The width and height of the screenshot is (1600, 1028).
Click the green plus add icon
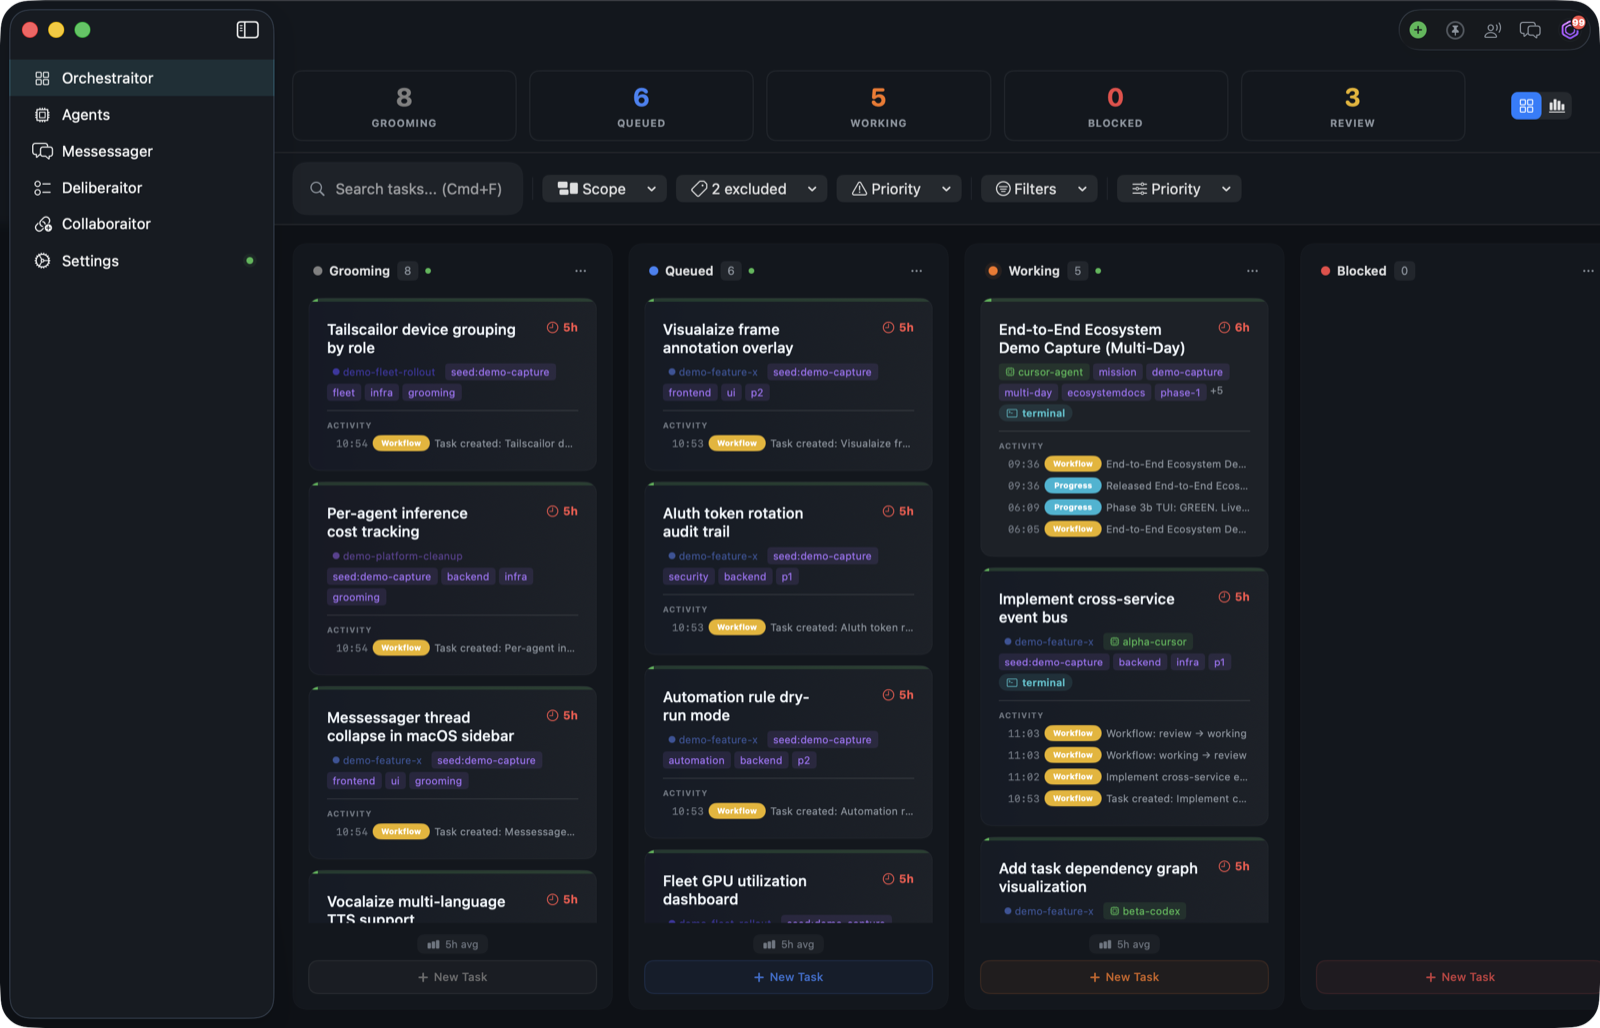(x=1418, y=30)
